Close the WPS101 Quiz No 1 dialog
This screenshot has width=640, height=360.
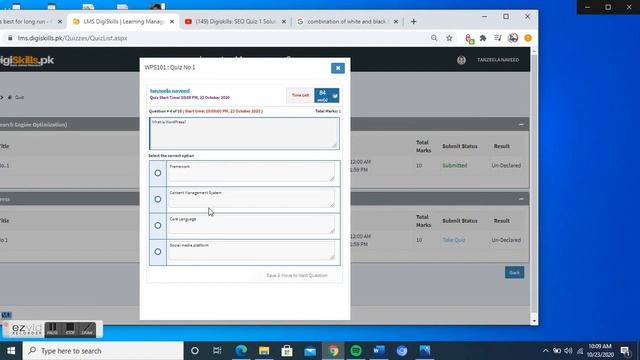338,68
